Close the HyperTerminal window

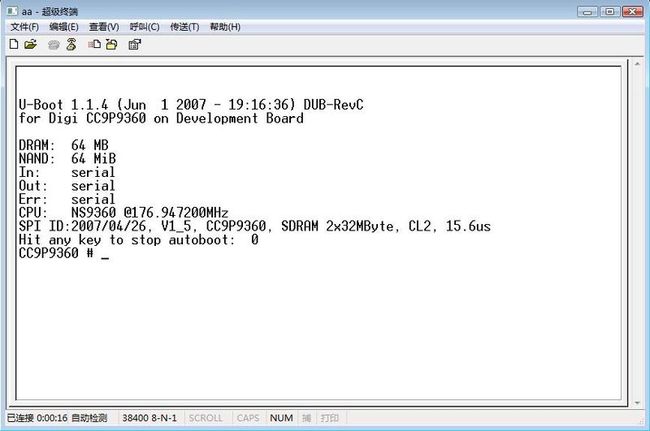coord(633,12)
